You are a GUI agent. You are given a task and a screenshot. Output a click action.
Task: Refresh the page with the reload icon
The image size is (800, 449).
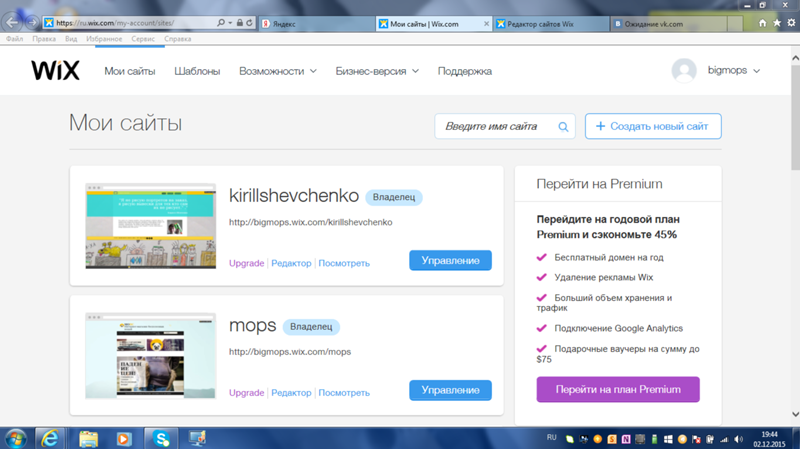249,23
